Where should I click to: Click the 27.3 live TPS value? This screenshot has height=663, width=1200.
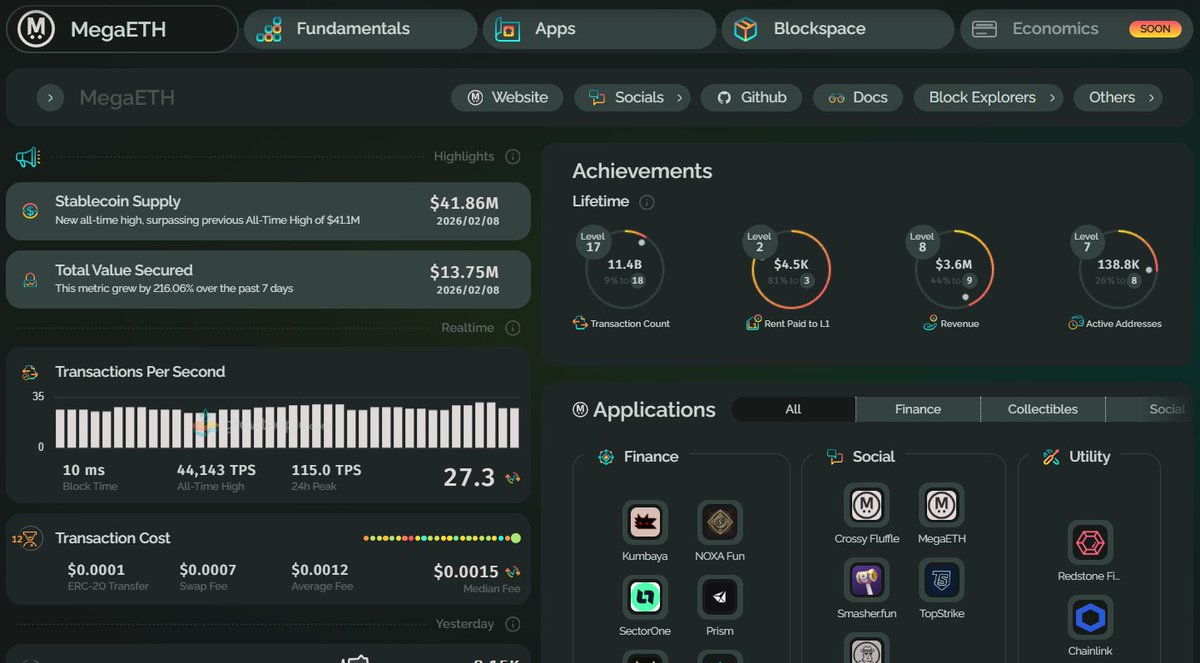(x=469, y=478)
